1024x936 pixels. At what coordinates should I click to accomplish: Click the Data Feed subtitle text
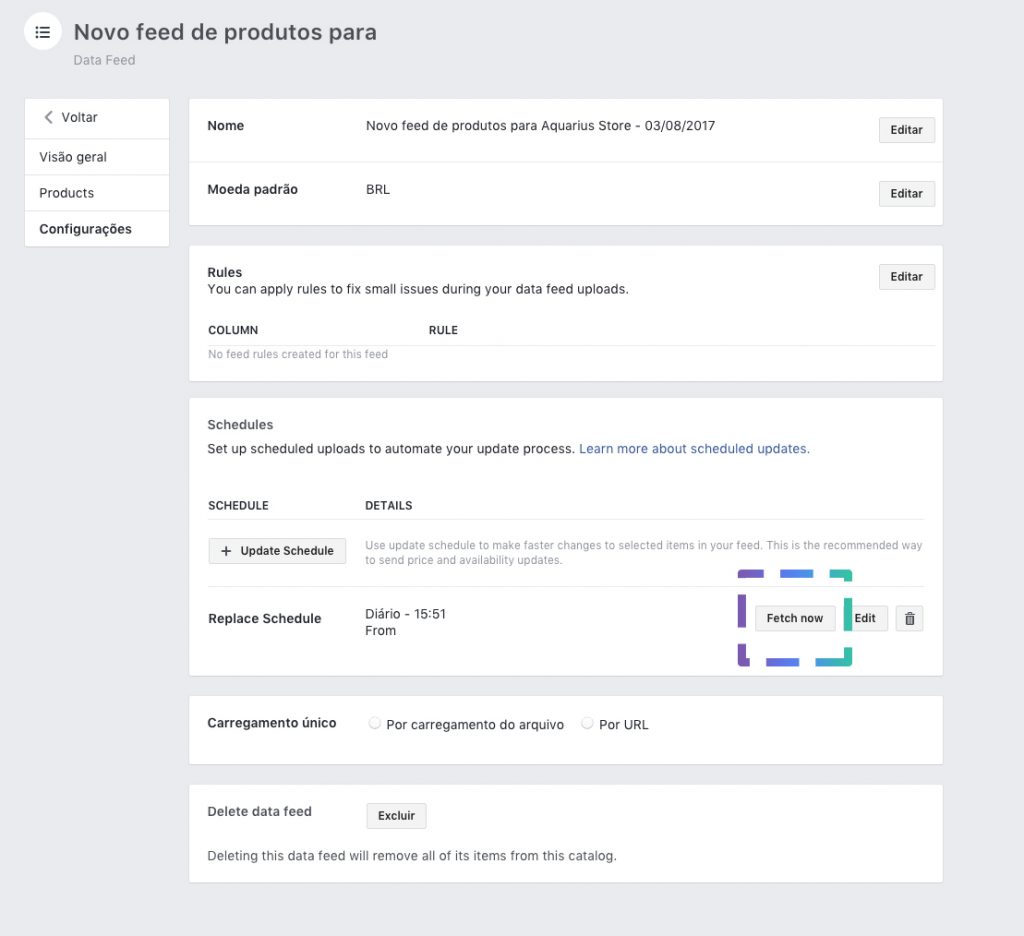(104, 60)
